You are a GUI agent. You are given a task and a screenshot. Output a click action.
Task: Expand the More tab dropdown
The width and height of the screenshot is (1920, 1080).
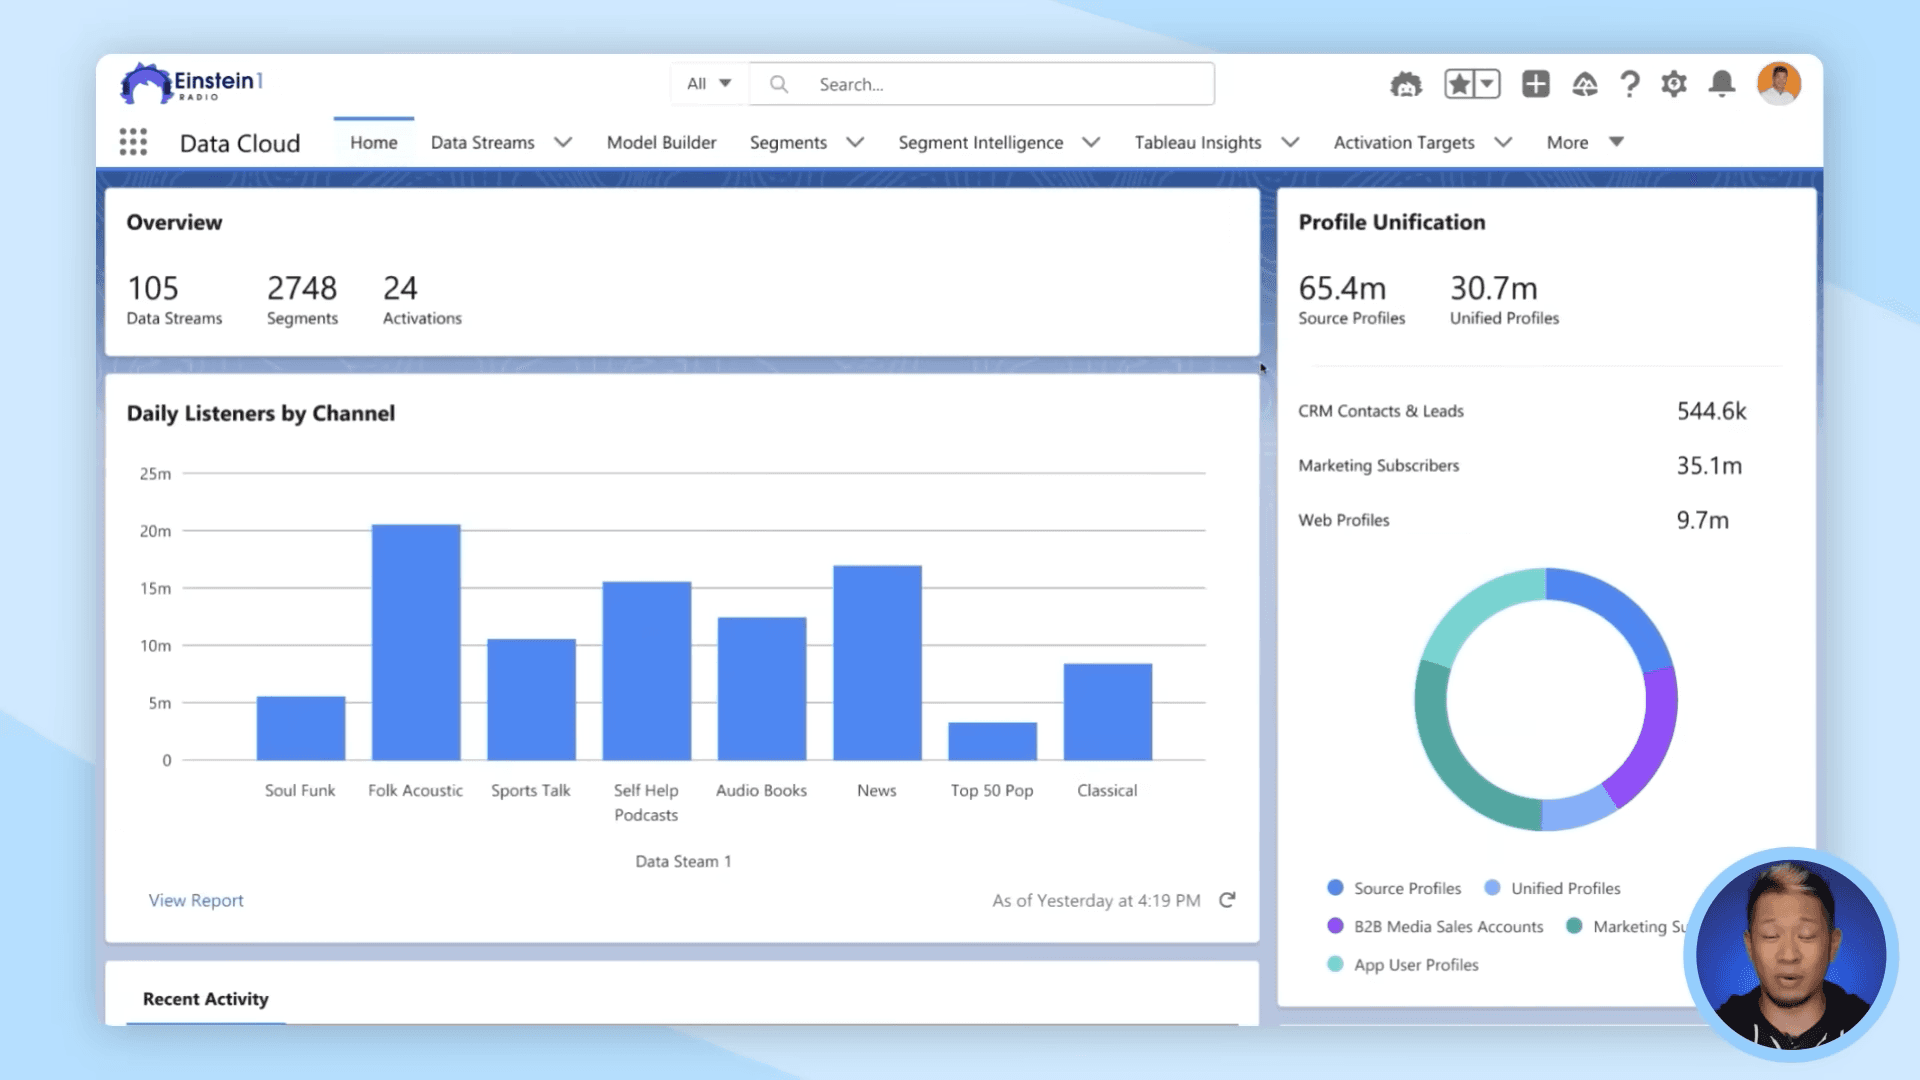[1616, 142]
